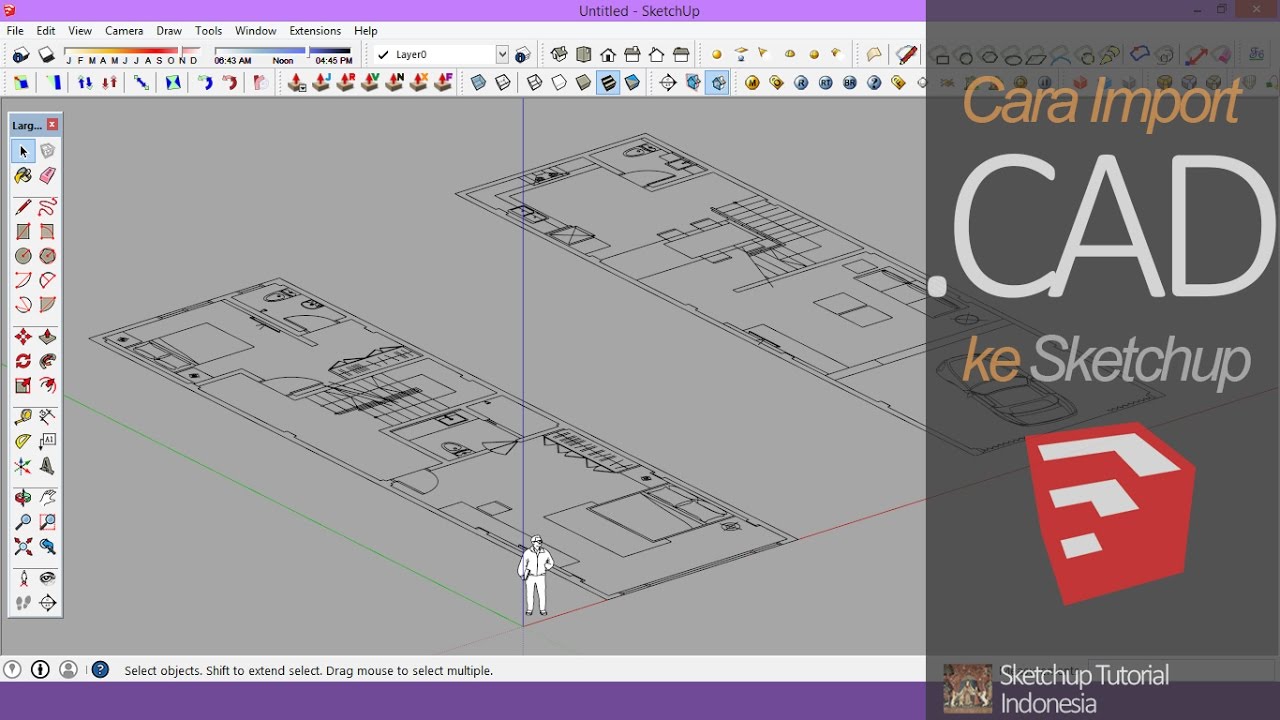The image size is (1280, 720).
Task: Enable Hidden Line face style
Action: [x=559, y=83]
